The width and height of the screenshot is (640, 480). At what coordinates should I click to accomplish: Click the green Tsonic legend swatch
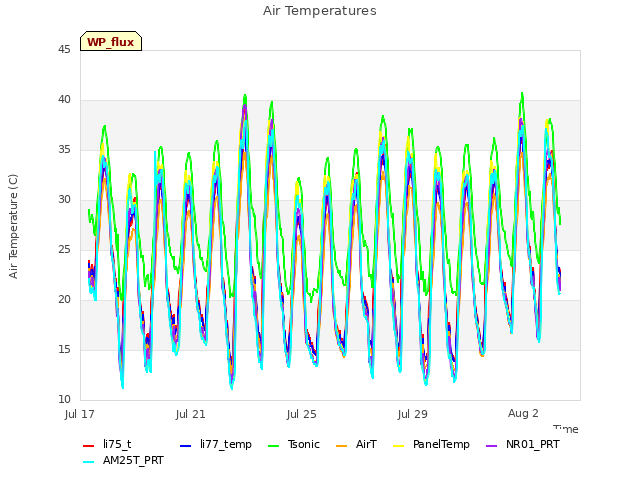pos(273,446)
